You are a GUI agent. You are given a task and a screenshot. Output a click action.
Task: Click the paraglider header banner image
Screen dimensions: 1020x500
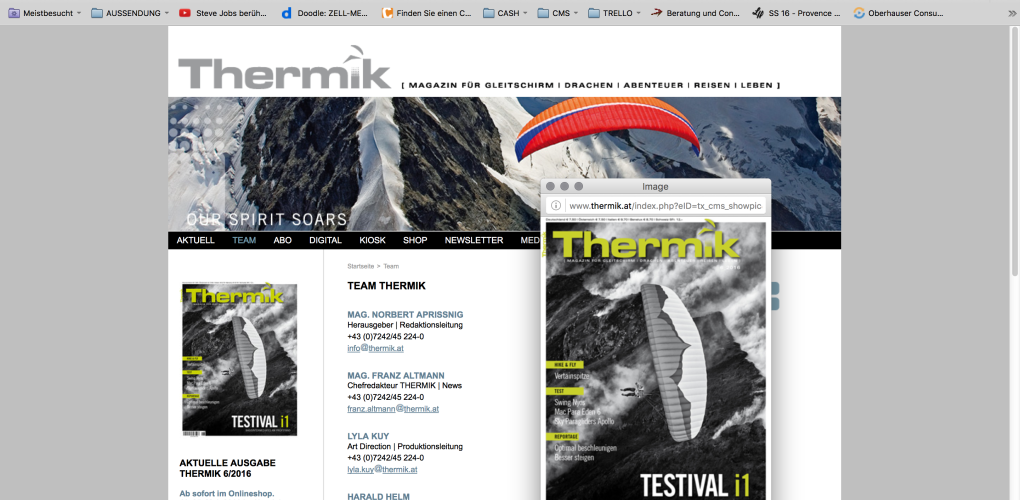(x=504, y=164)
